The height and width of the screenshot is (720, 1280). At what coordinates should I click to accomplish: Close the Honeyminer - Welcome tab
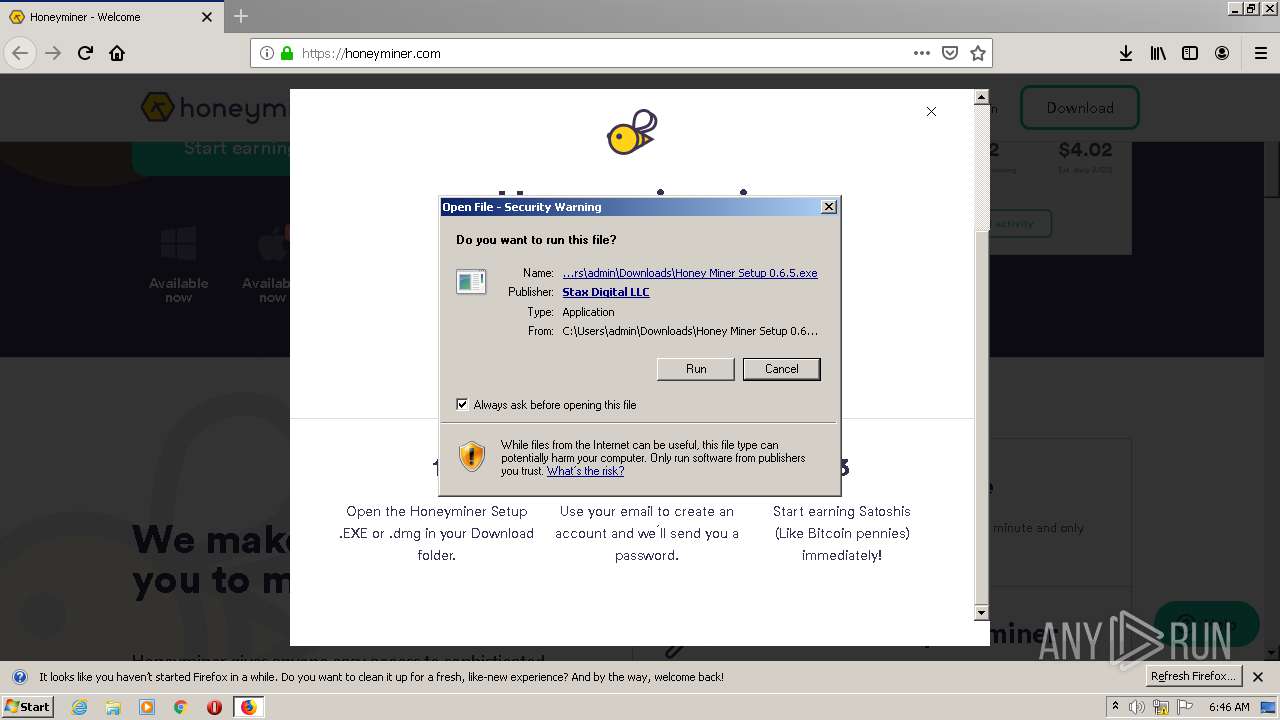(x=207, y=17)
